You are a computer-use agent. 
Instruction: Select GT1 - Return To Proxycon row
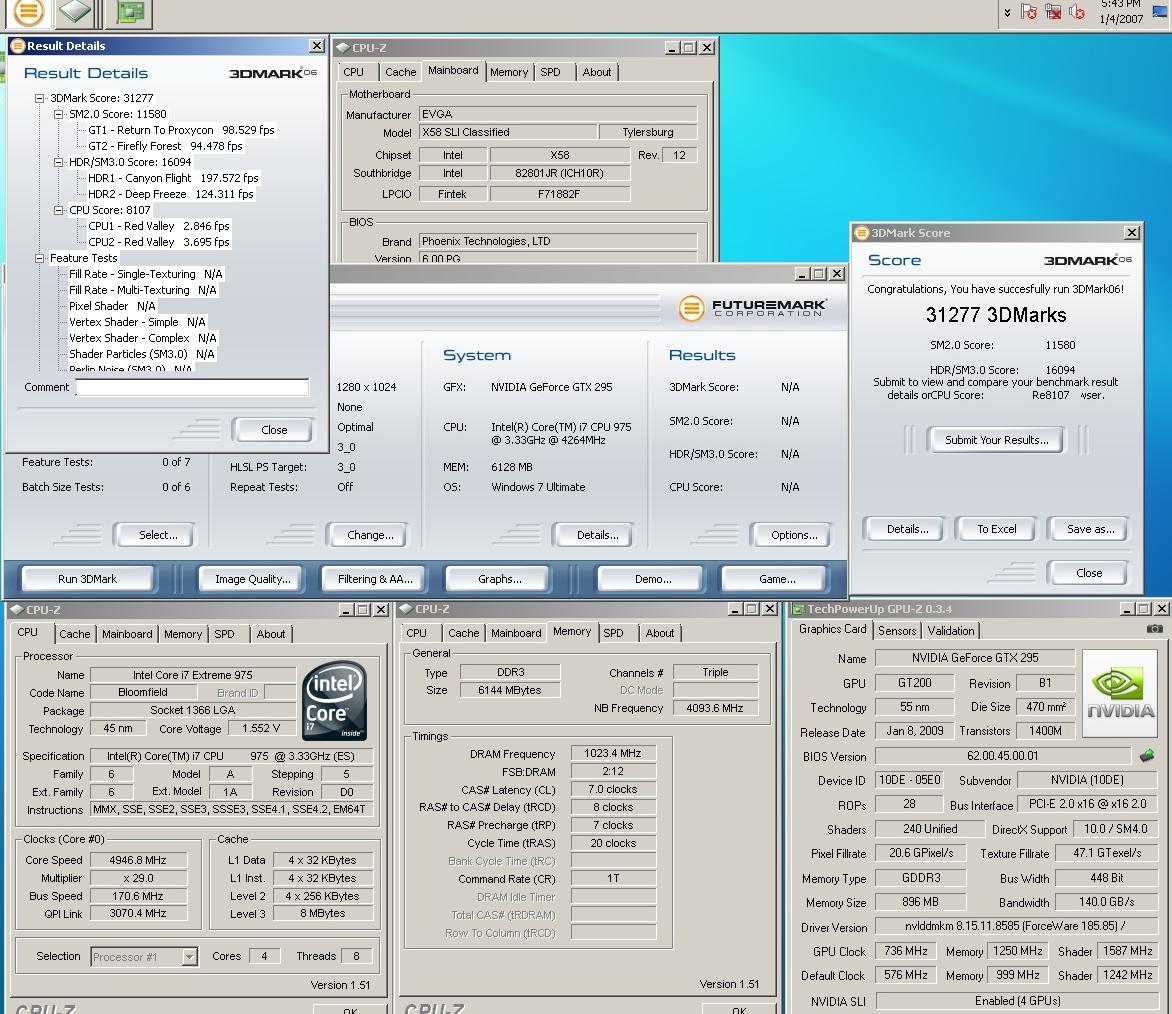(181, 130)
